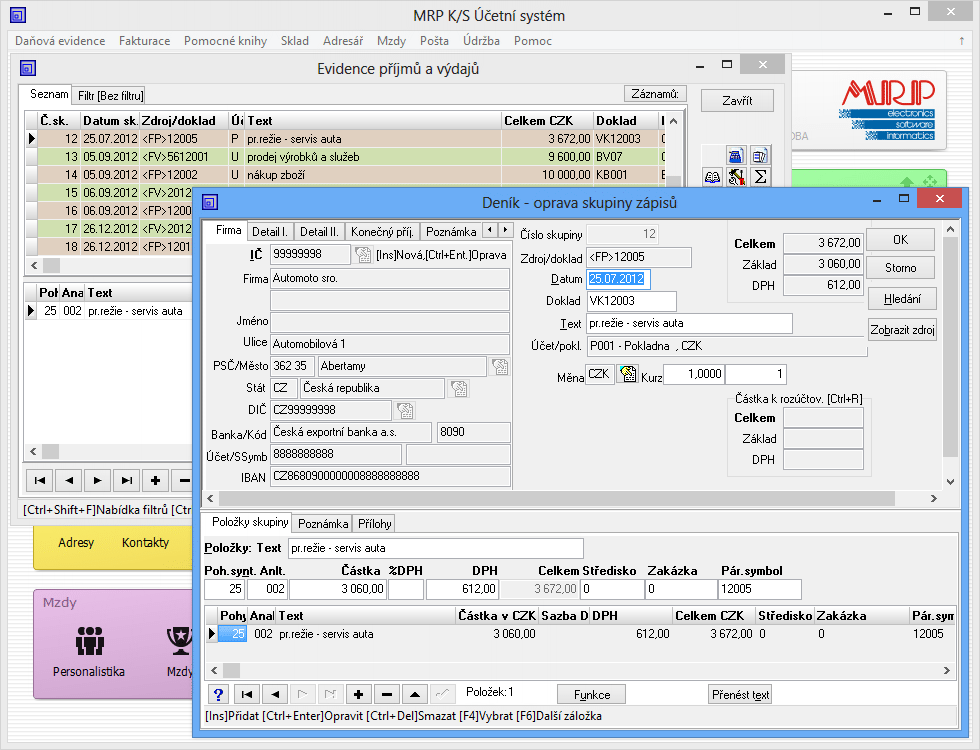Click the IČ company lookup icon
The height and width of the screenshot is (750, 980).
362,255
